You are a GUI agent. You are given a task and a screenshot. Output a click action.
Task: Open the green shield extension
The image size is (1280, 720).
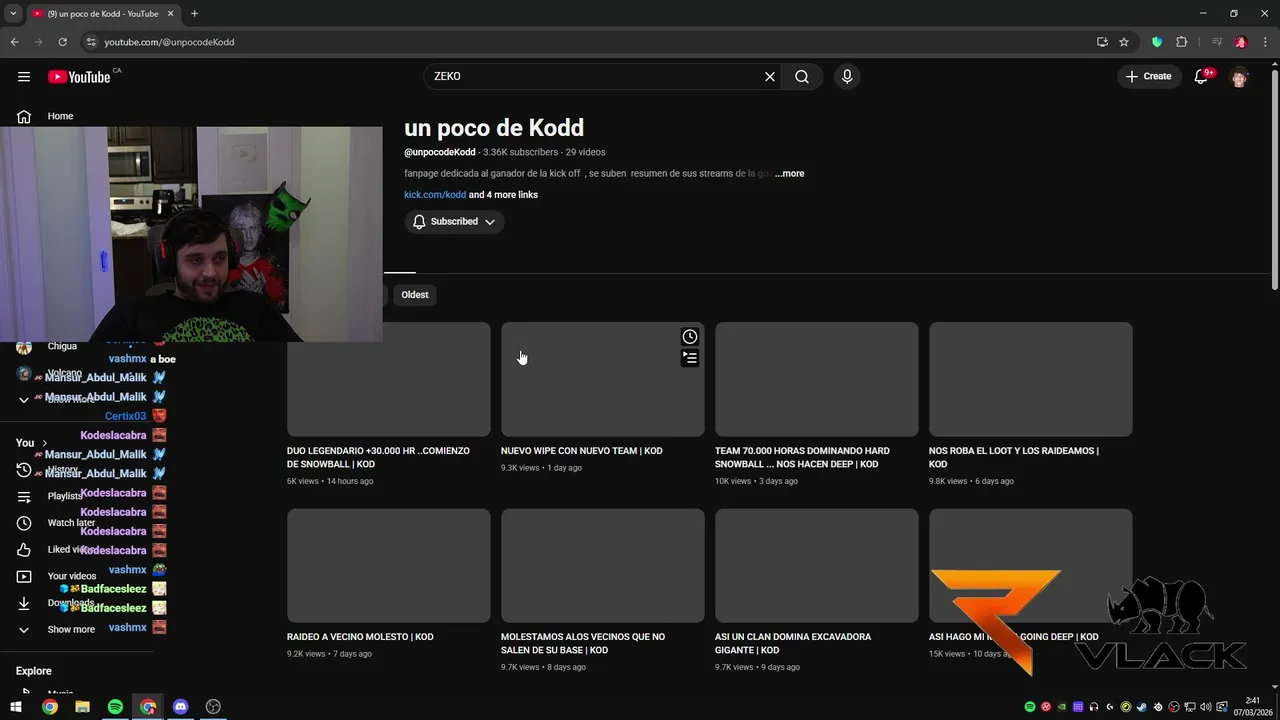tap(1157, 42)
